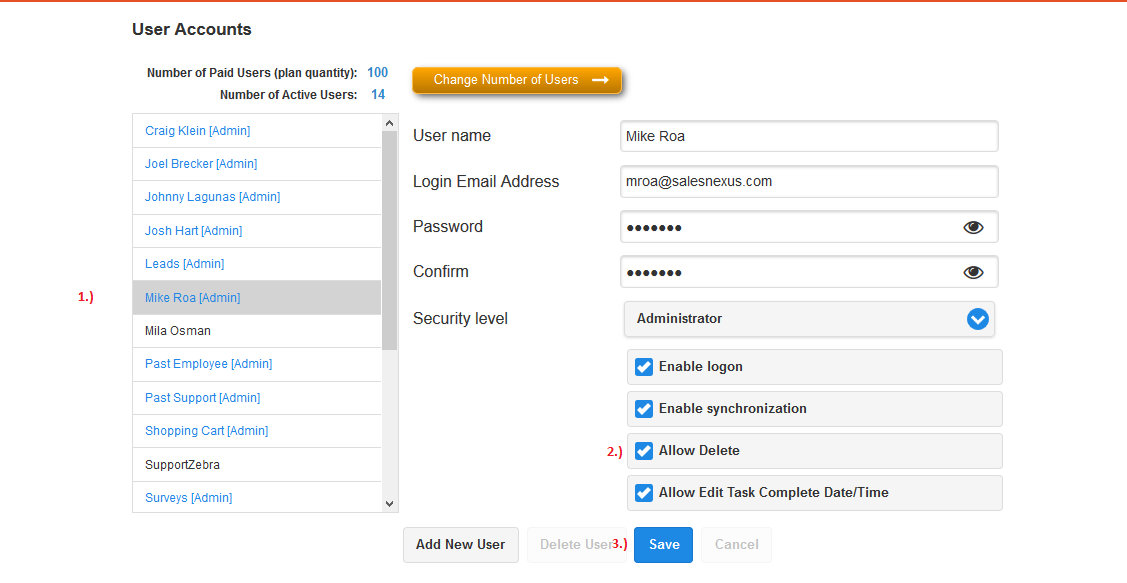Select Craig Klein [Admin] from user list

(197, 131)
